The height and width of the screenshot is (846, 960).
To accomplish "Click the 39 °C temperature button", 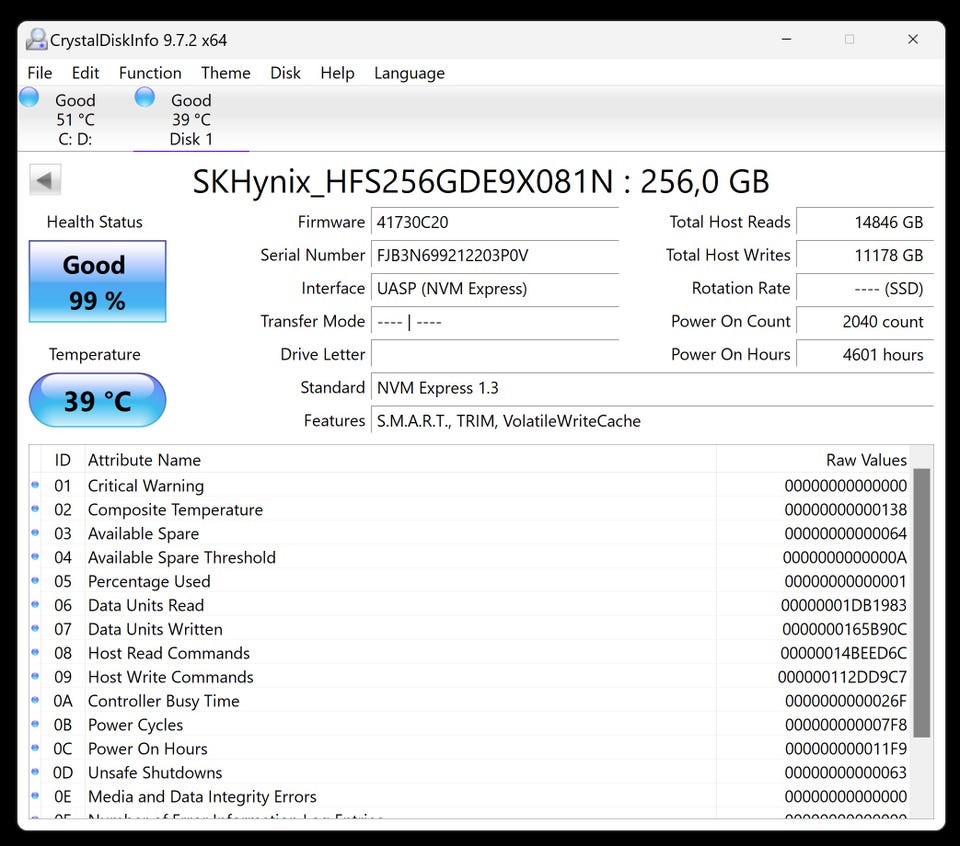I will (x=97, y=401).
